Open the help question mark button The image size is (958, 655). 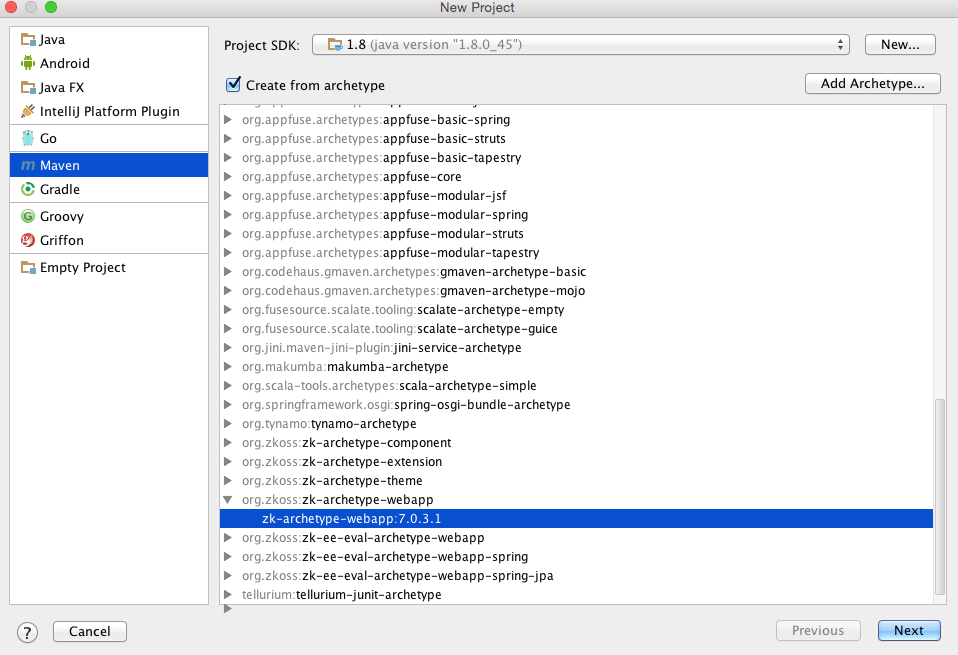tap(28, 631)
